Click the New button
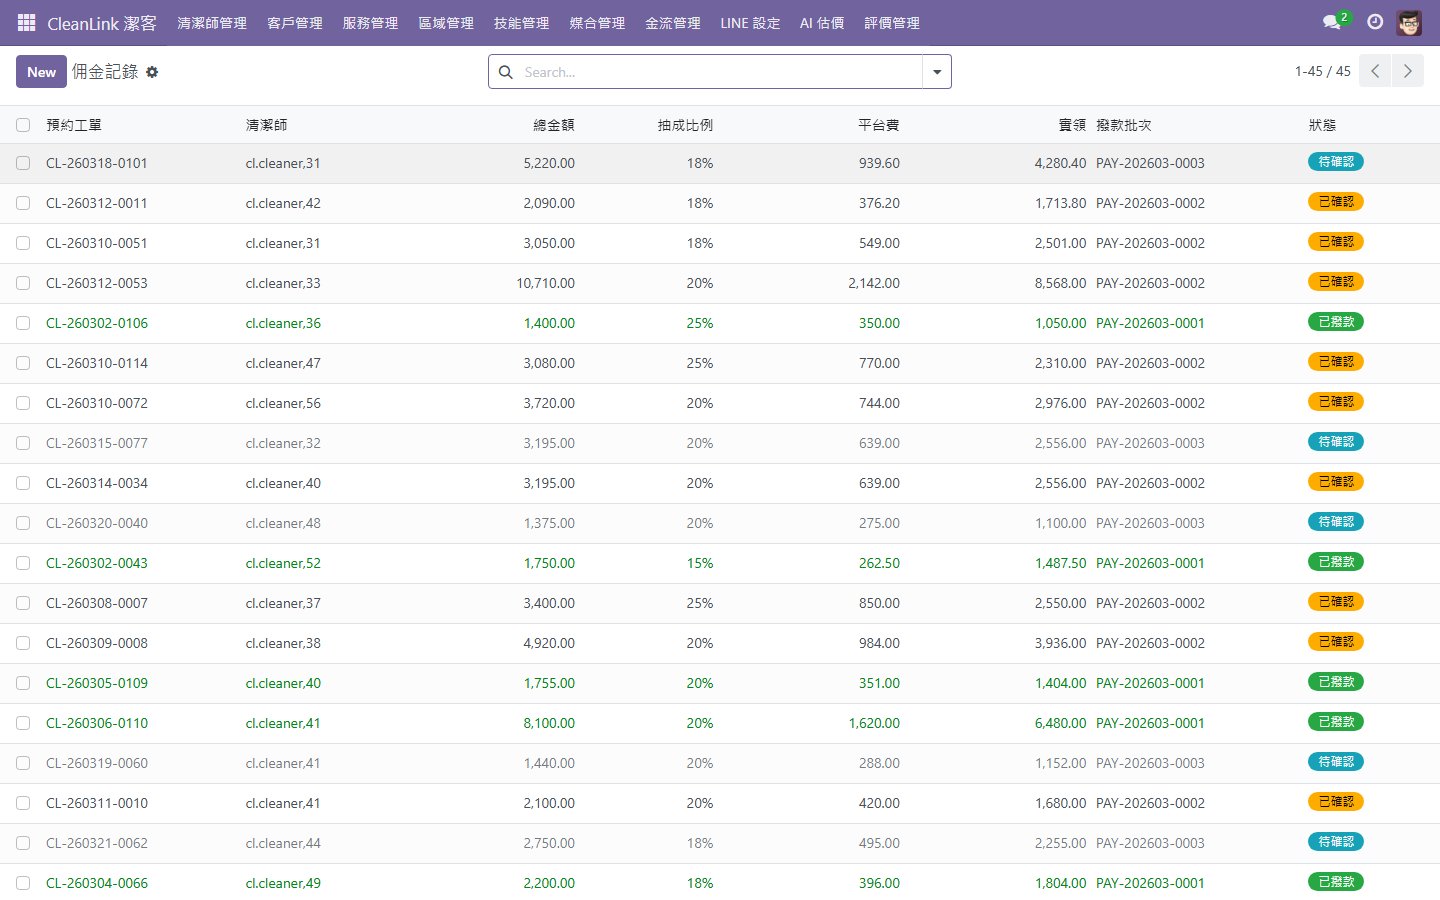Image resolution: width=1440 pixels, height=900 pixels. (41, 72)
